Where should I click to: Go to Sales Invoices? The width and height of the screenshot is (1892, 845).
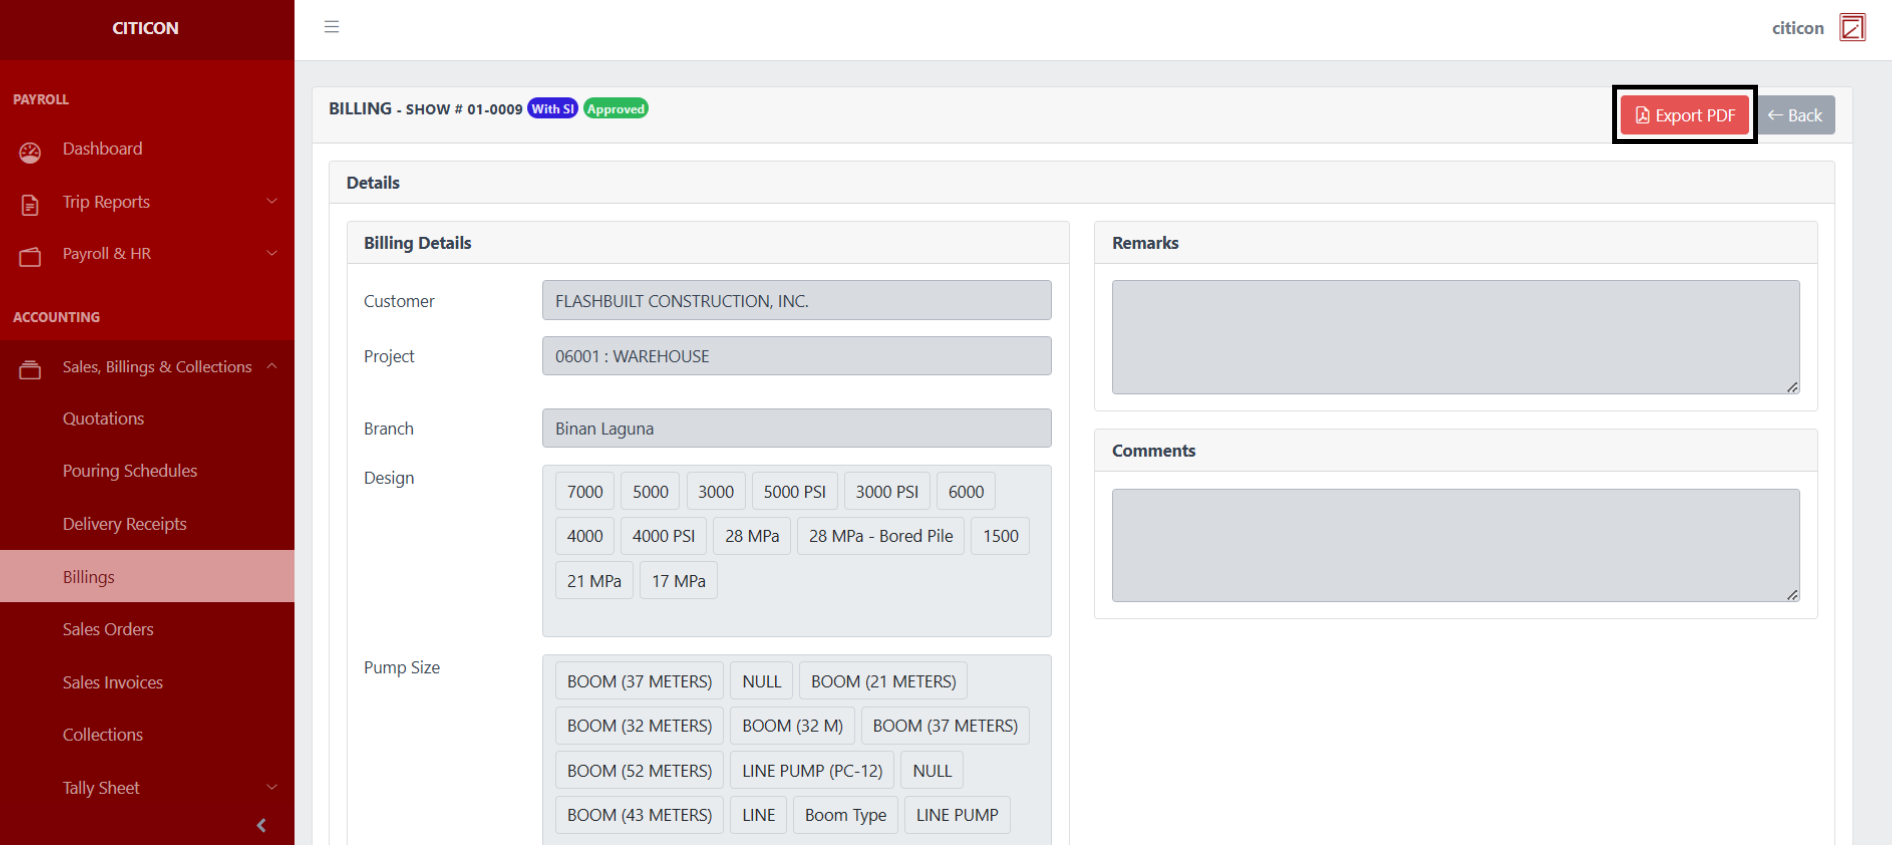112,683
